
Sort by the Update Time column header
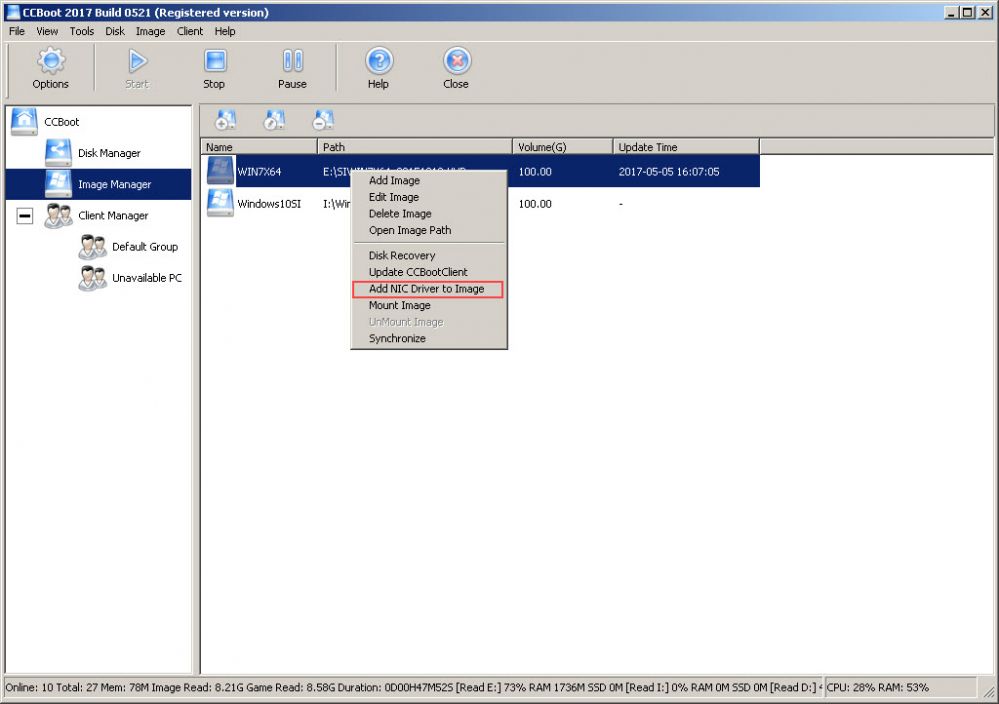coord(686,147)
